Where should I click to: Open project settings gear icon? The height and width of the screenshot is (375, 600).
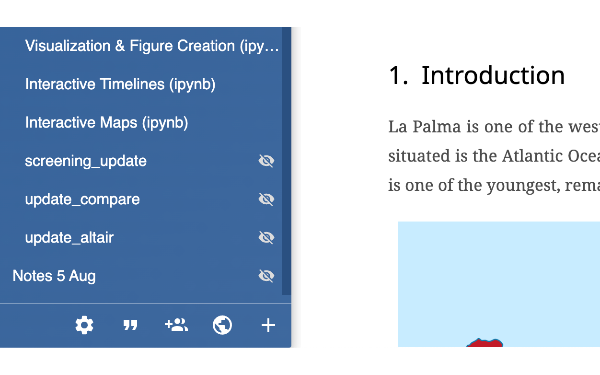coord(84,325)
